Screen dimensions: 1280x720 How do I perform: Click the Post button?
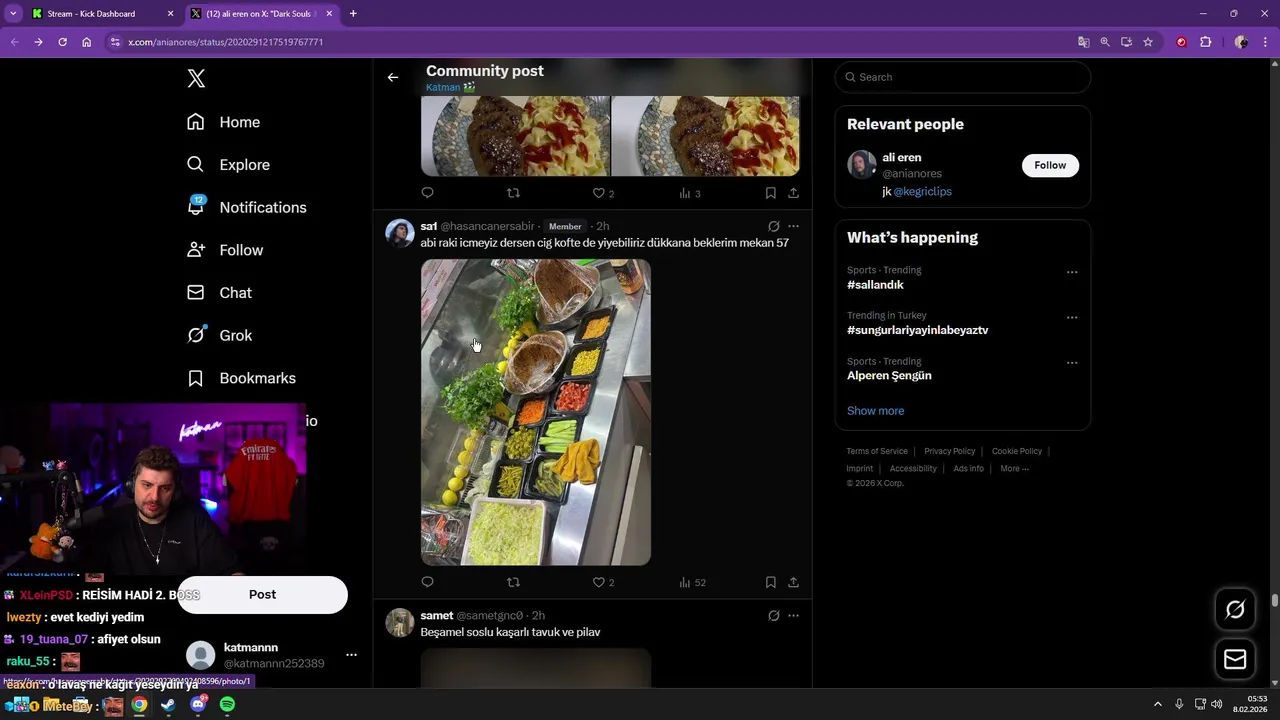click(x=262, y=594)
